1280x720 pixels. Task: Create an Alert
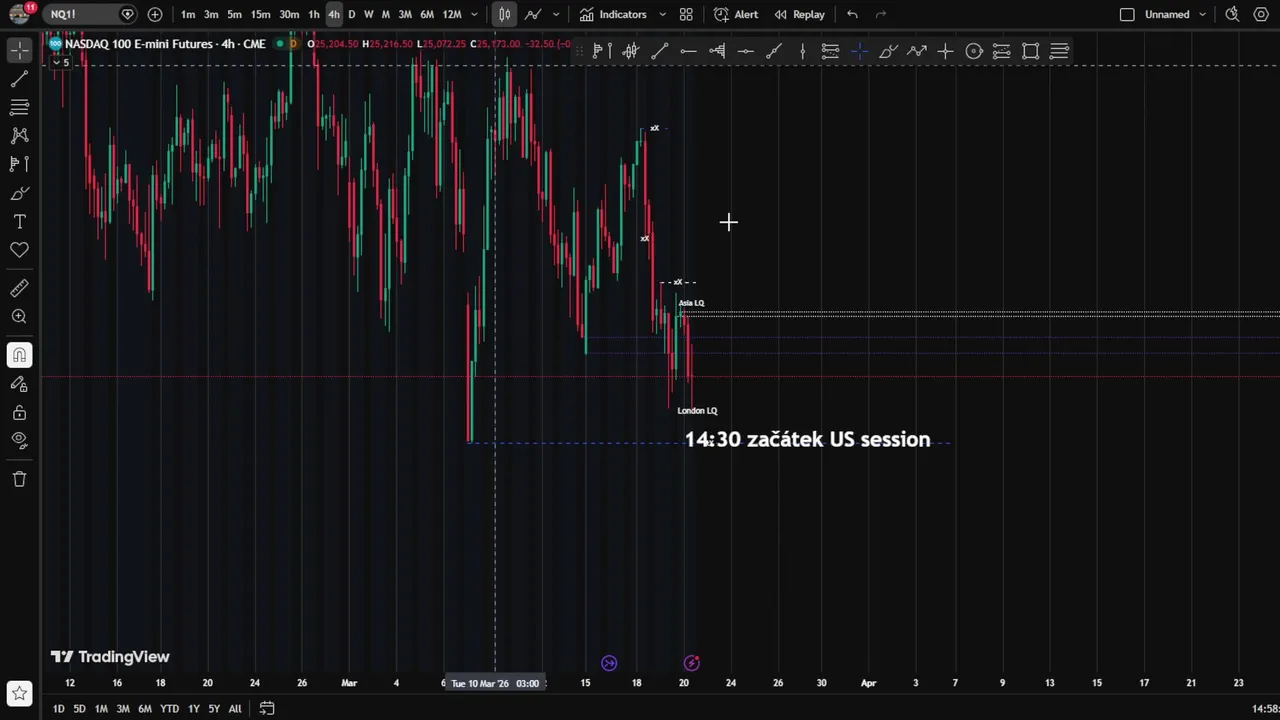point(736,14)
